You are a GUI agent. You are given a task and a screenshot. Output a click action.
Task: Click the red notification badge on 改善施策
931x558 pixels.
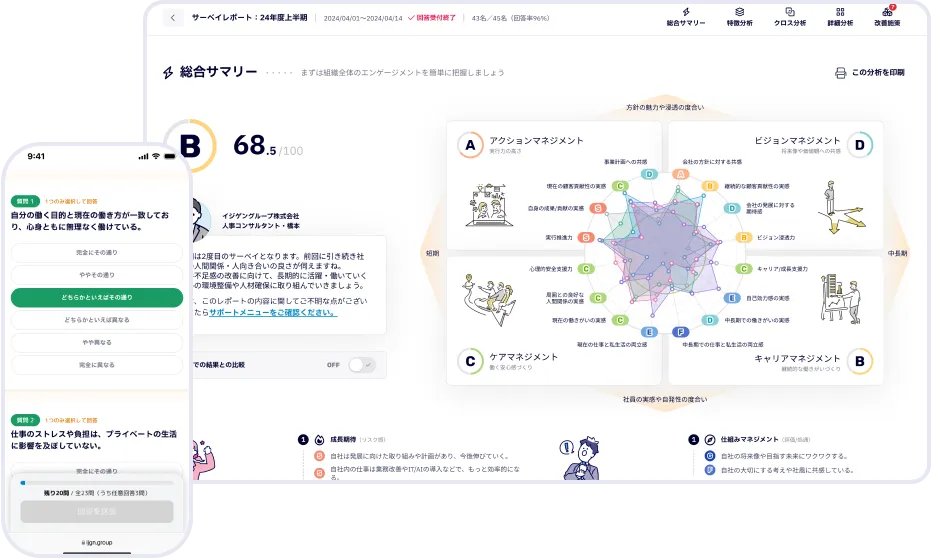pos(892,7)
